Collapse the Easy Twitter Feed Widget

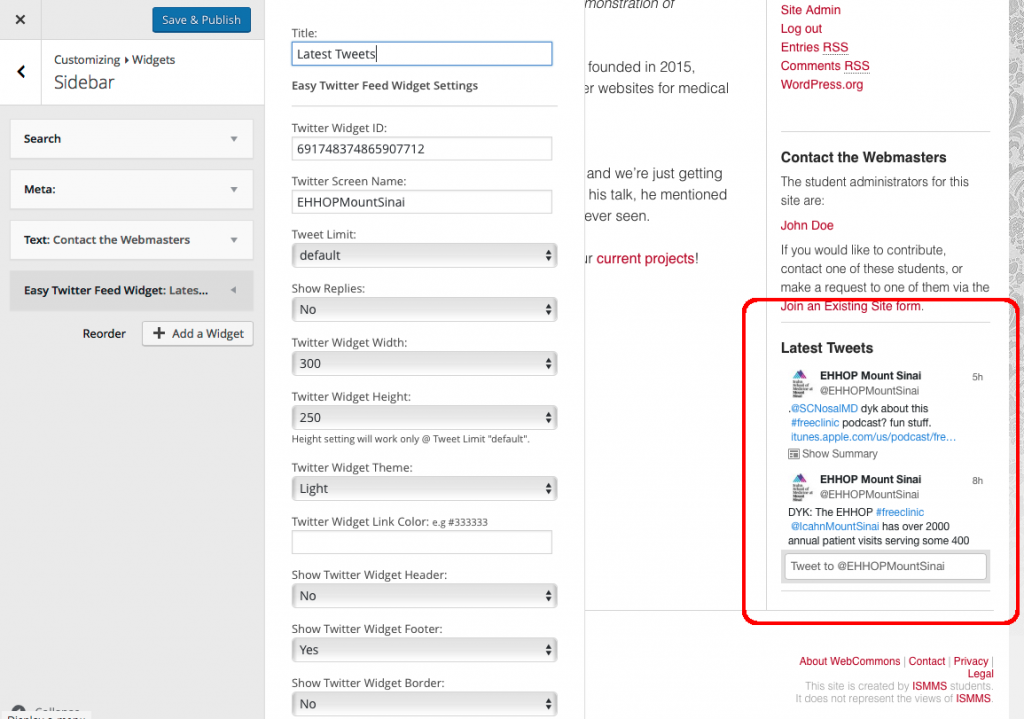[233, 291]
